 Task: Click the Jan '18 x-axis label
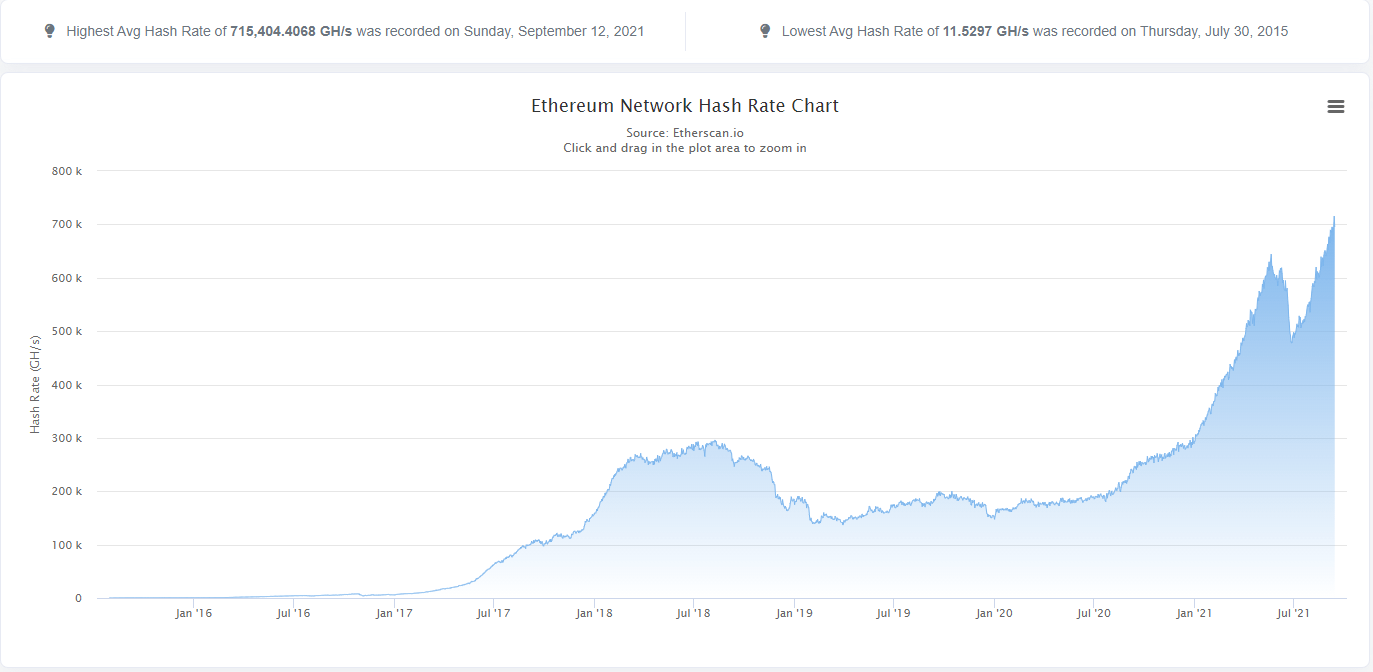(x=594, y=613)
